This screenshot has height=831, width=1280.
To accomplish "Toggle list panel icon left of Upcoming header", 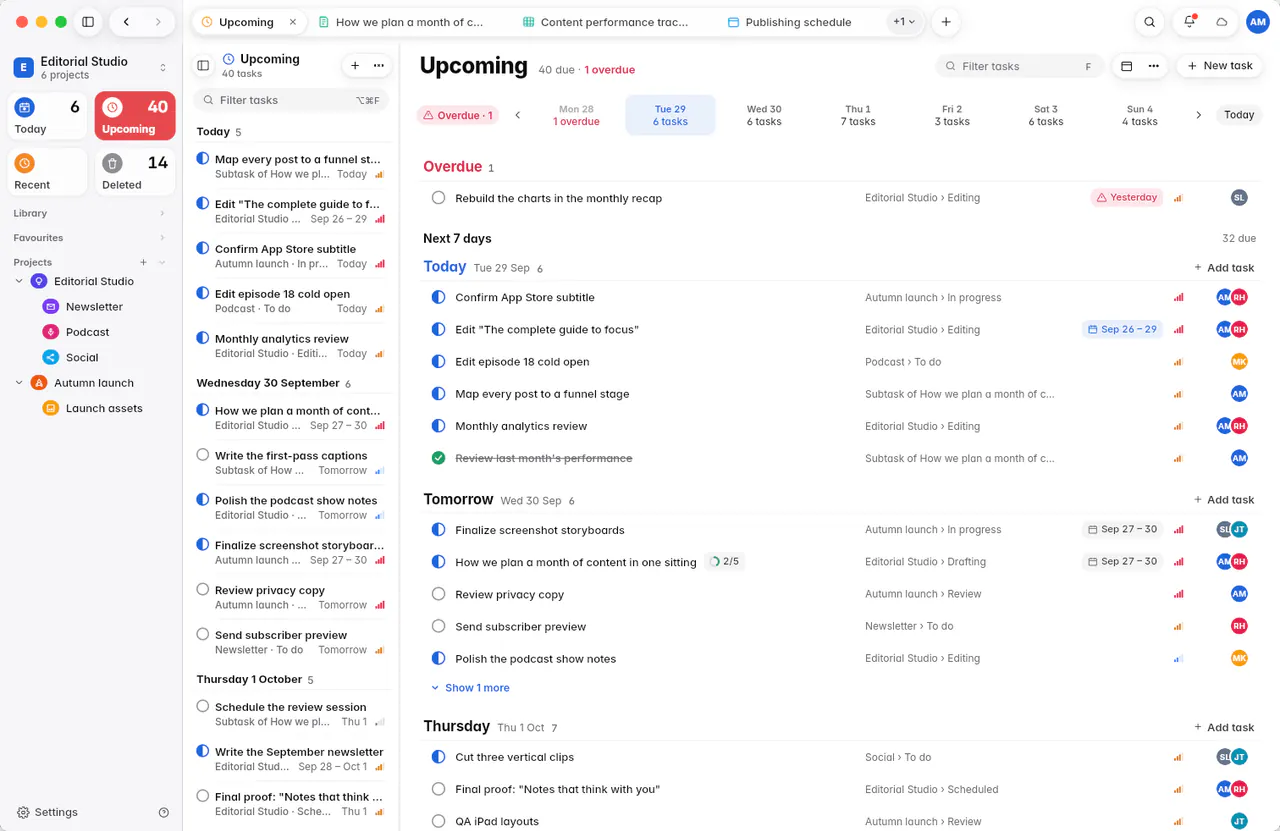I will coord(203,66).
